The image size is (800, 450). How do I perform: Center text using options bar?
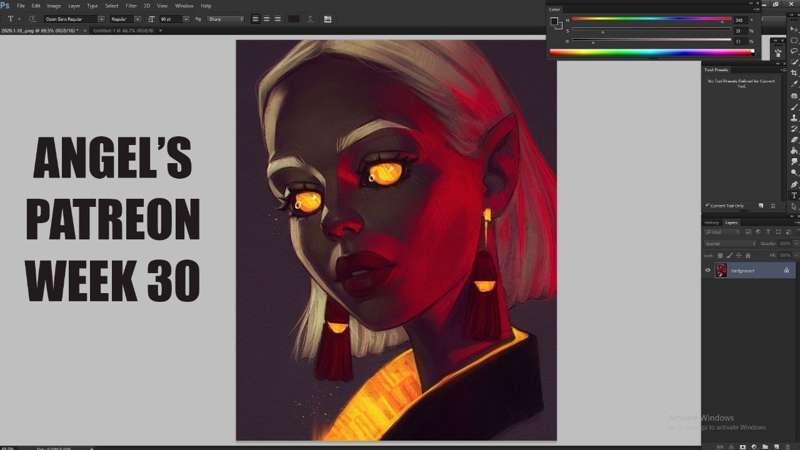pyautogui.click(x=266, y=19)
